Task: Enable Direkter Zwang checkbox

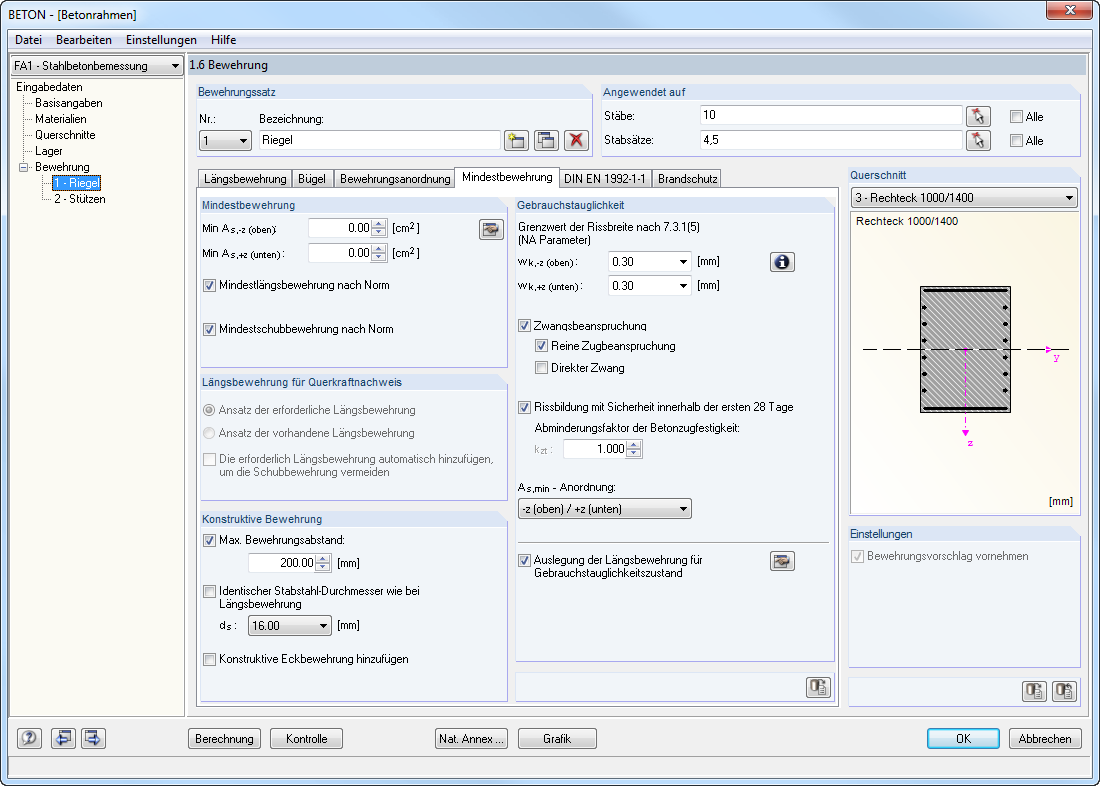Action: [x=541, y=368]
